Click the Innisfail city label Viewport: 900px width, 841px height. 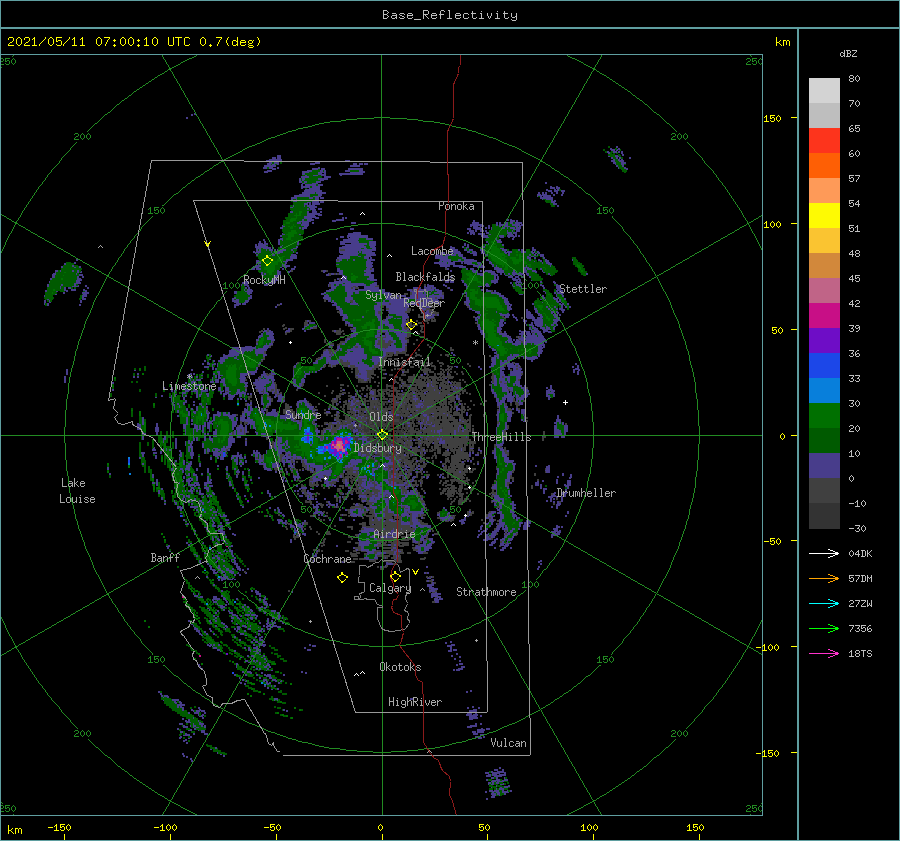(404, 362)
